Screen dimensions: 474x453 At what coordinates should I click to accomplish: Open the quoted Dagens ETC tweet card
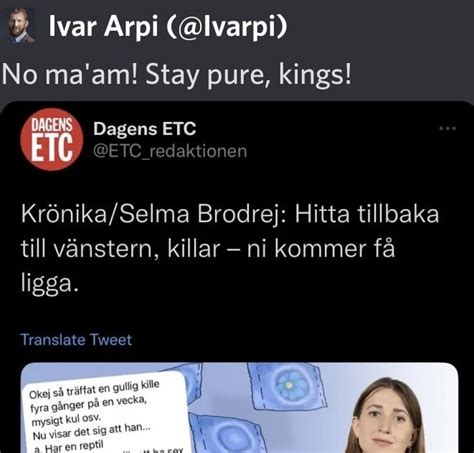237,277
